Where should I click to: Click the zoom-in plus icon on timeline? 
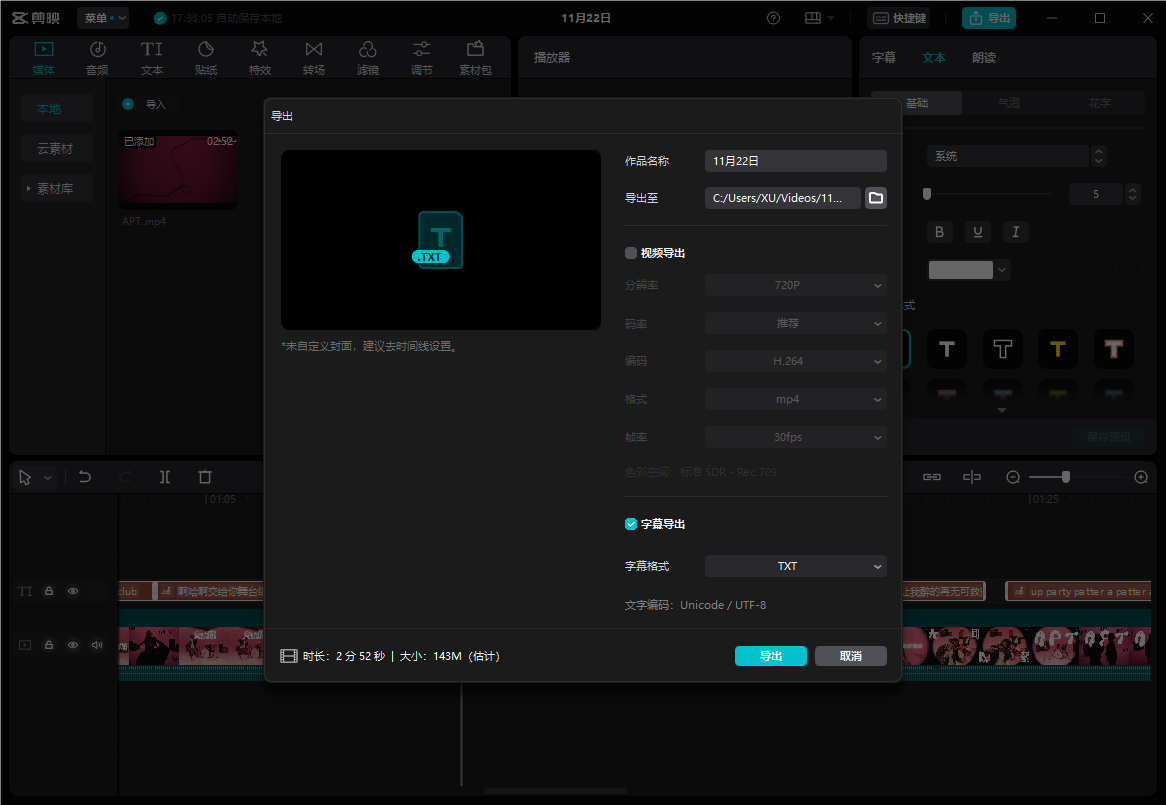tap(1141, 477)
